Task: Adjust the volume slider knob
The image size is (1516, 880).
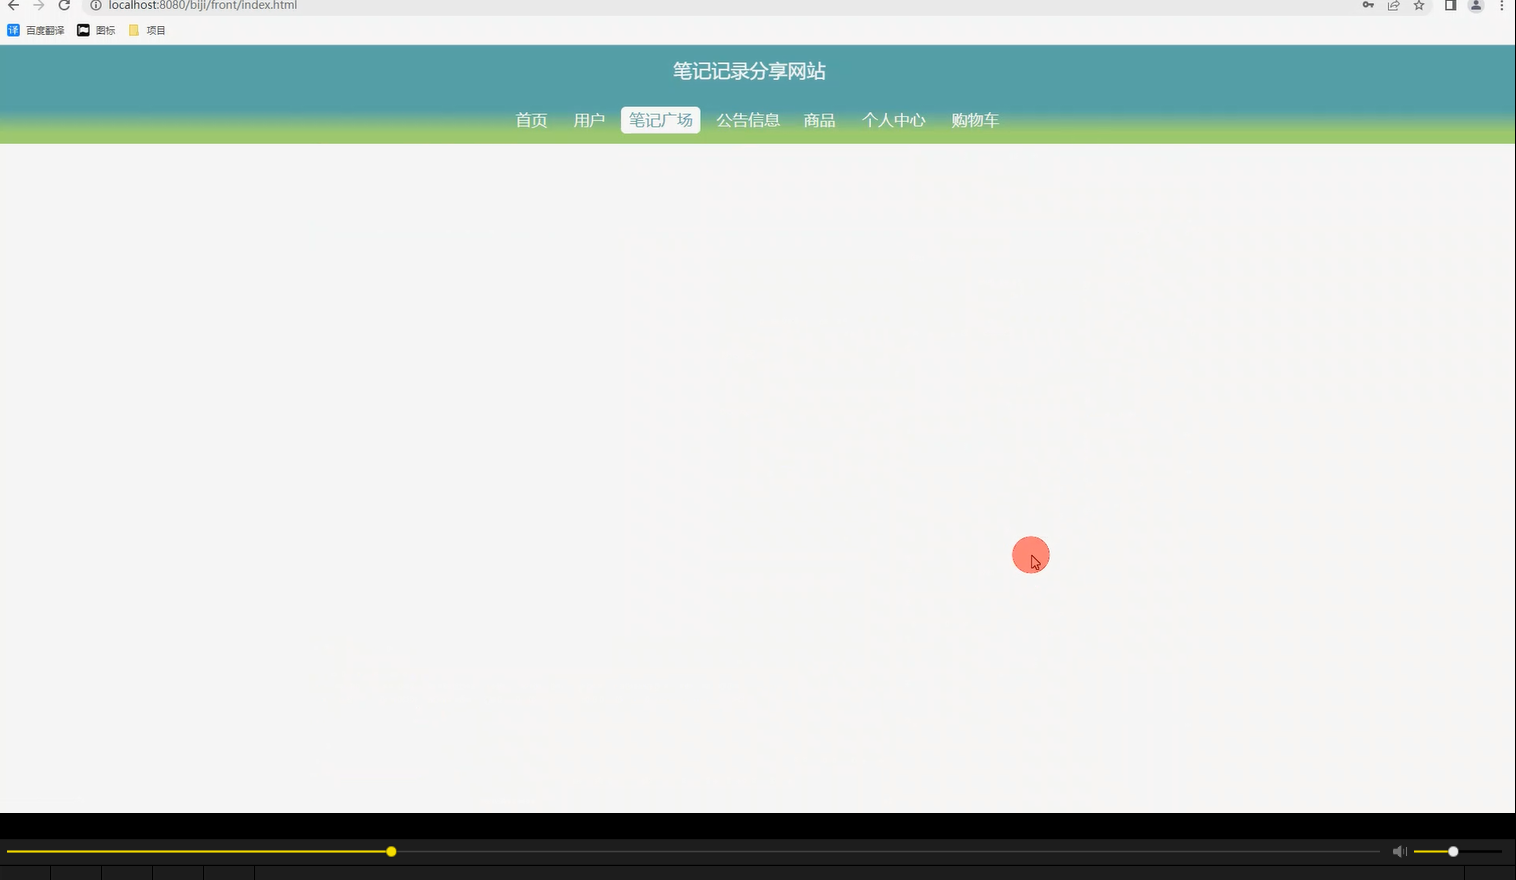Action: coord(1453,851)
